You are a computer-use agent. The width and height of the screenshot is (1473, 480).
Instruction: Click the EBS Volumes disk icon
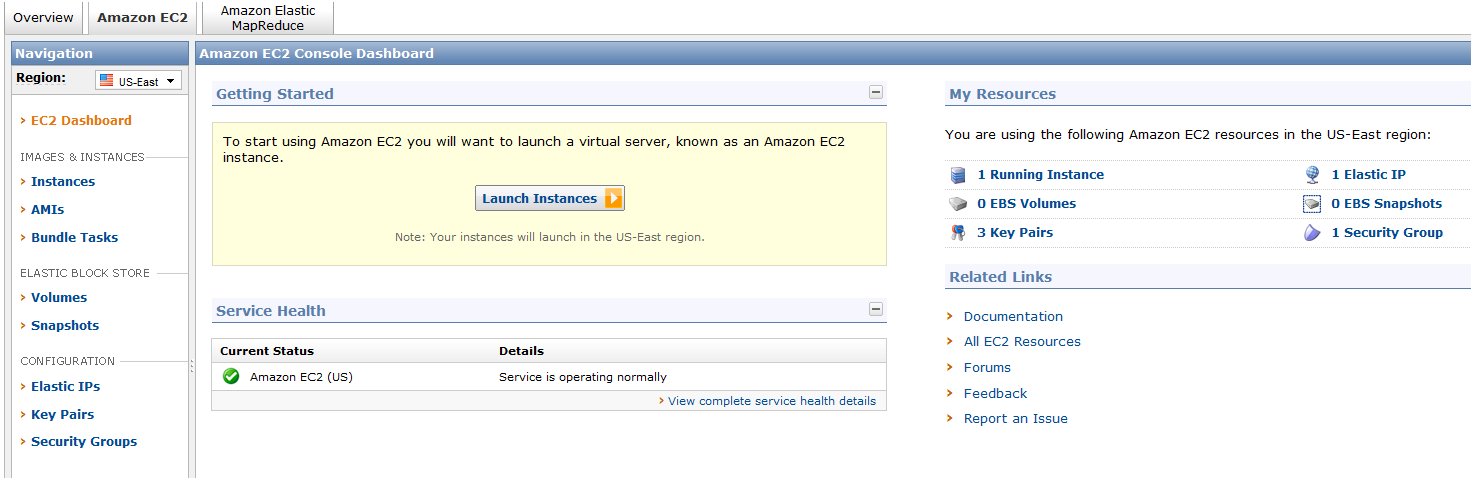[x=958, y=204]
